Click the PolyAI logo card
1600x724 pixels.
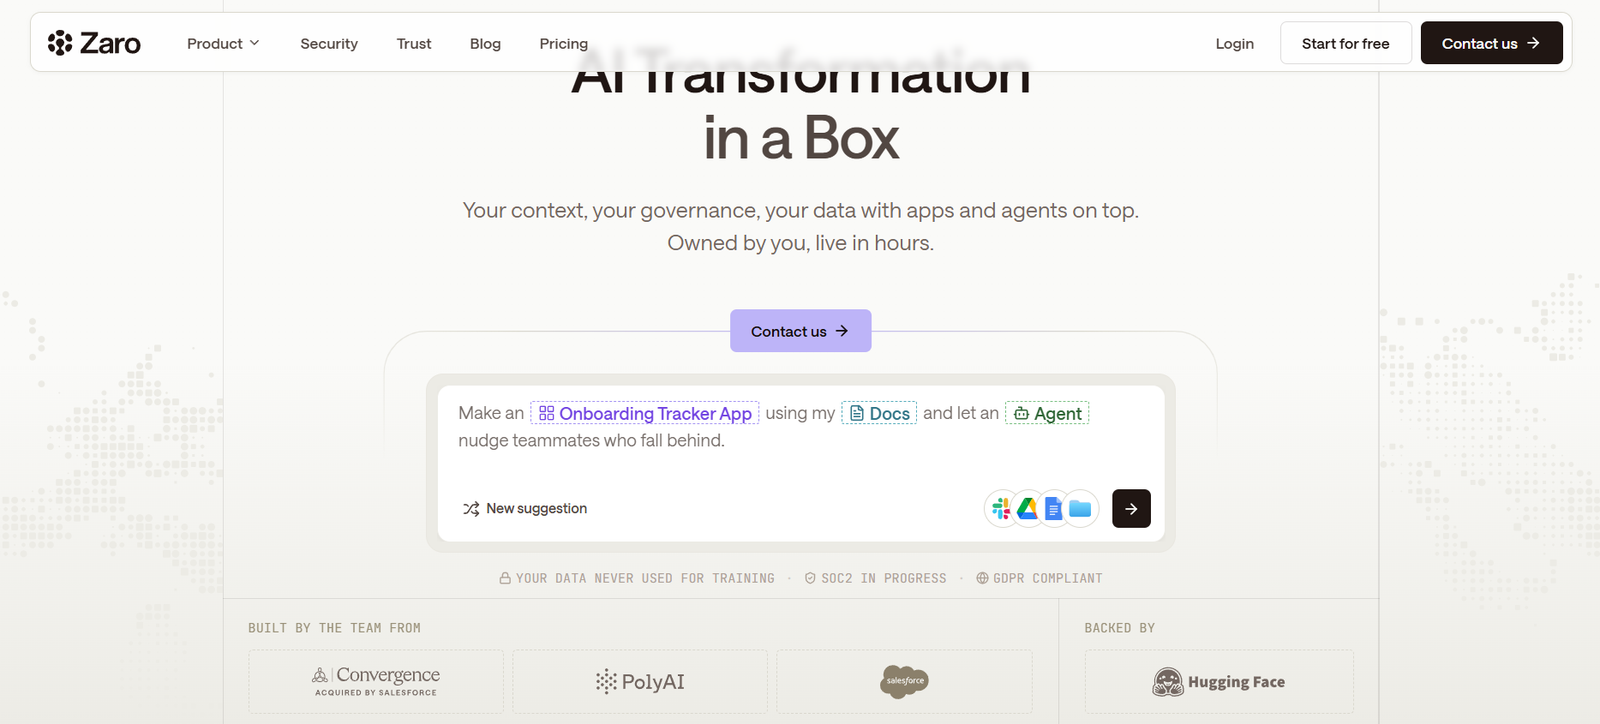[640, 682]
